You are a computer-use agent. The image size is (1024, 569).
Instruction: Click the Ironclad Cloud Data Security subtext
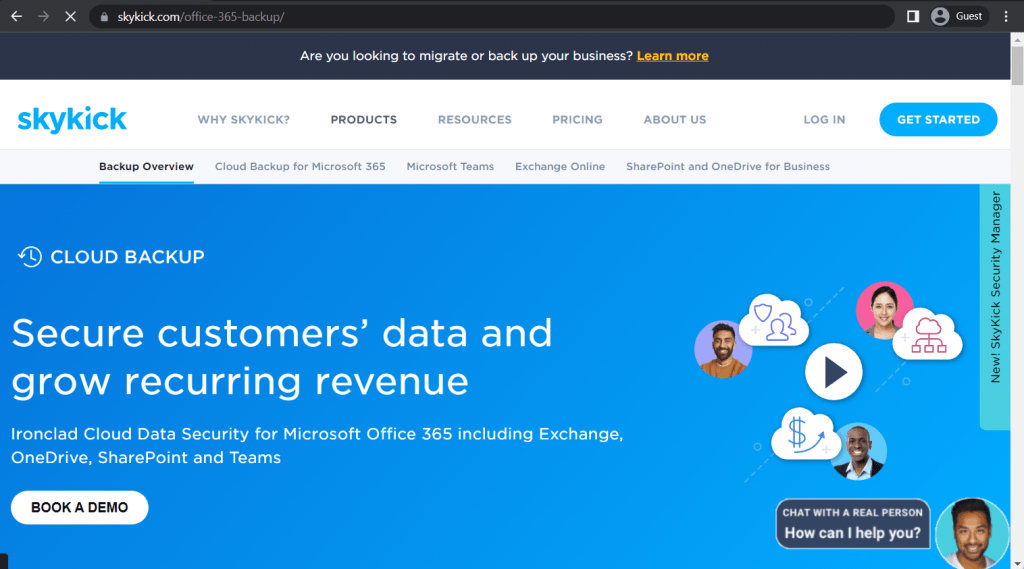coord(317,446)
